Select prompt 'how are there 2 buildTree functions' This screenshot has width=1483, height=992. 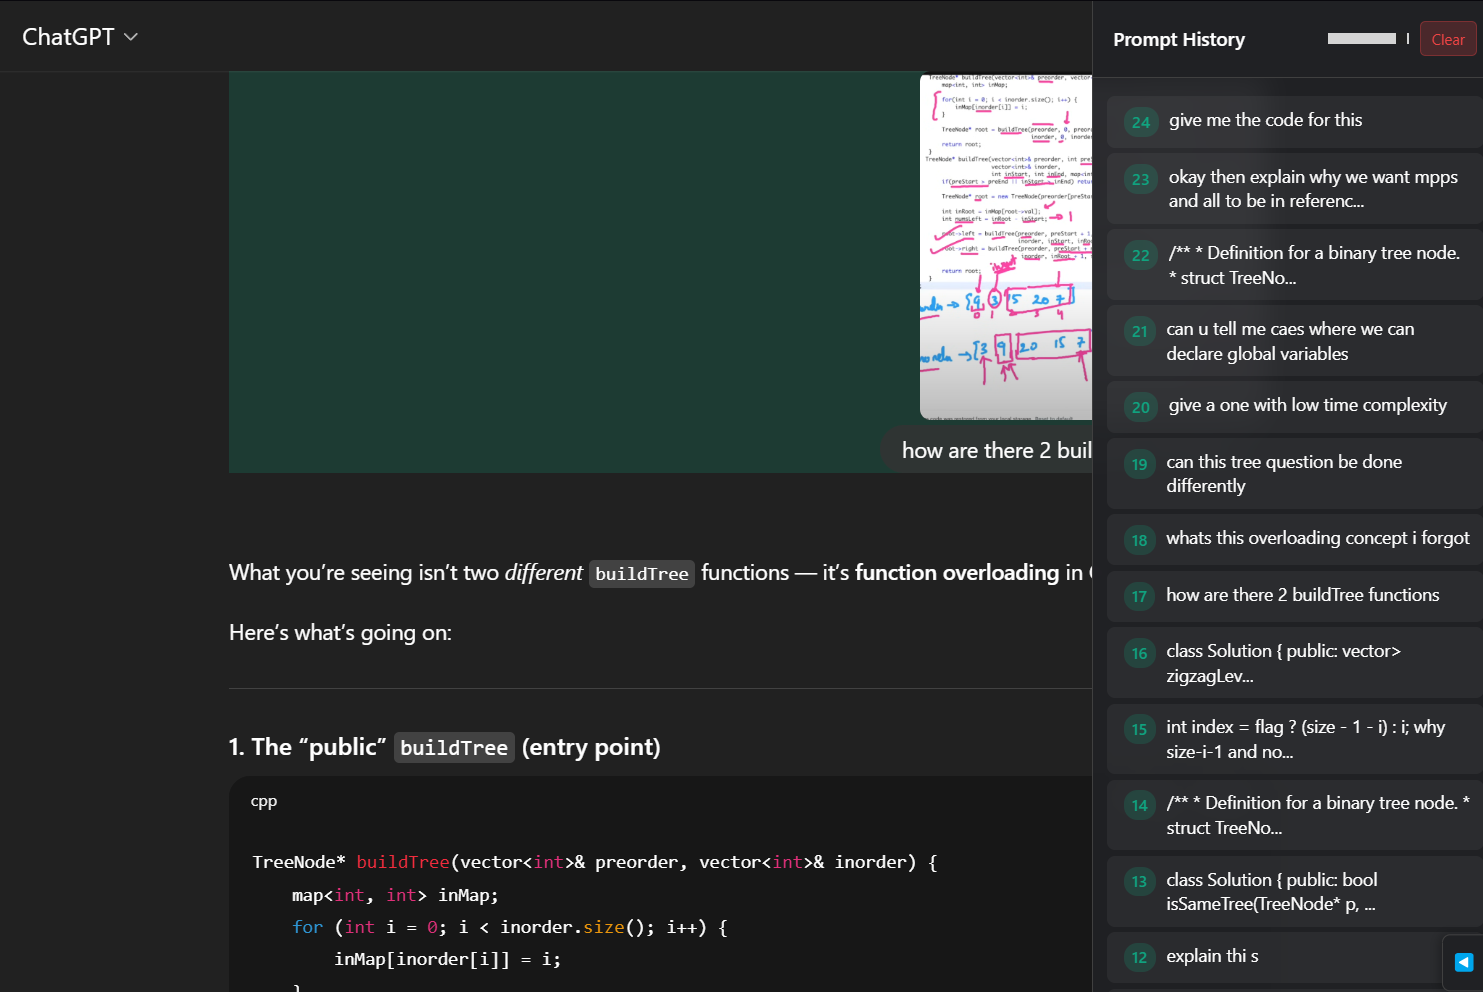coord(1302,595)
